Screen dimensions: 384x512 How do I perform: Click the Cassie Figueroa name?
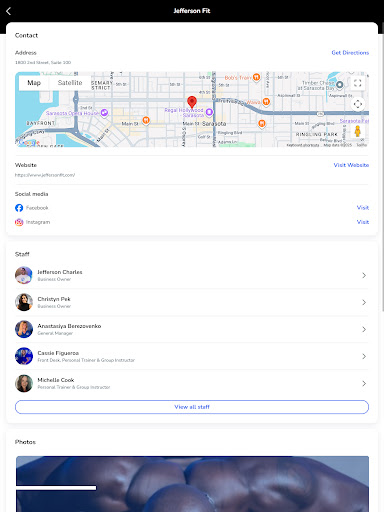(58, 353)
